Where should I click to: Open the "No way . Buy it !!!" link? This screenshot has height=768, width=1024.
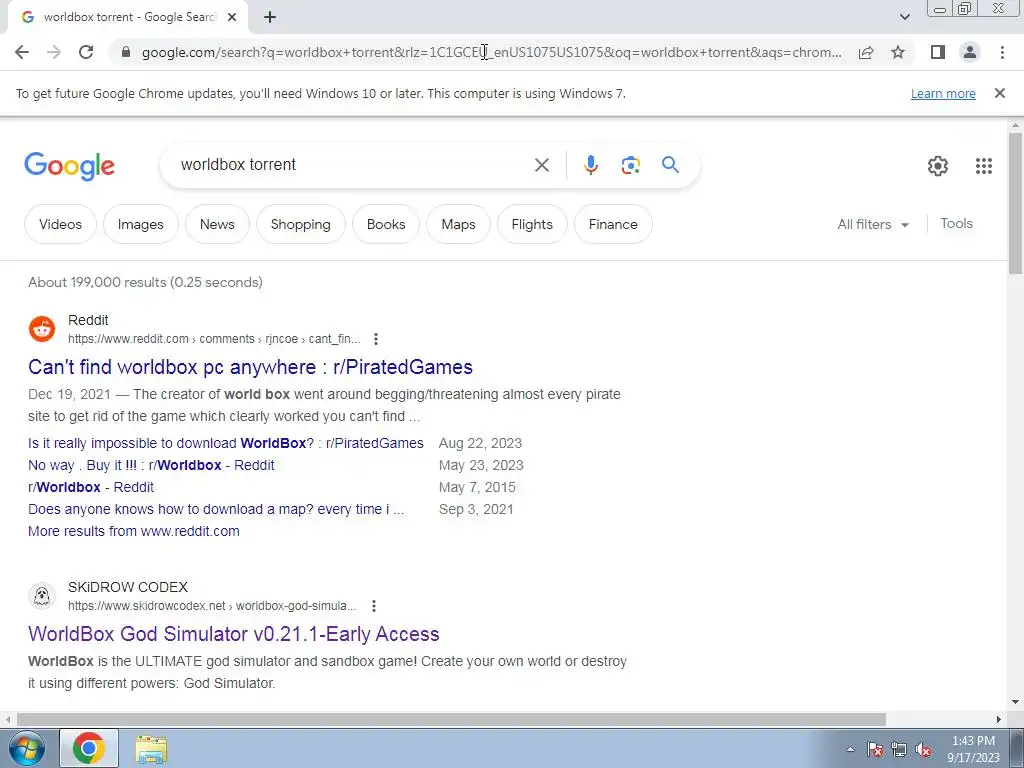click(x=151, y=465)
